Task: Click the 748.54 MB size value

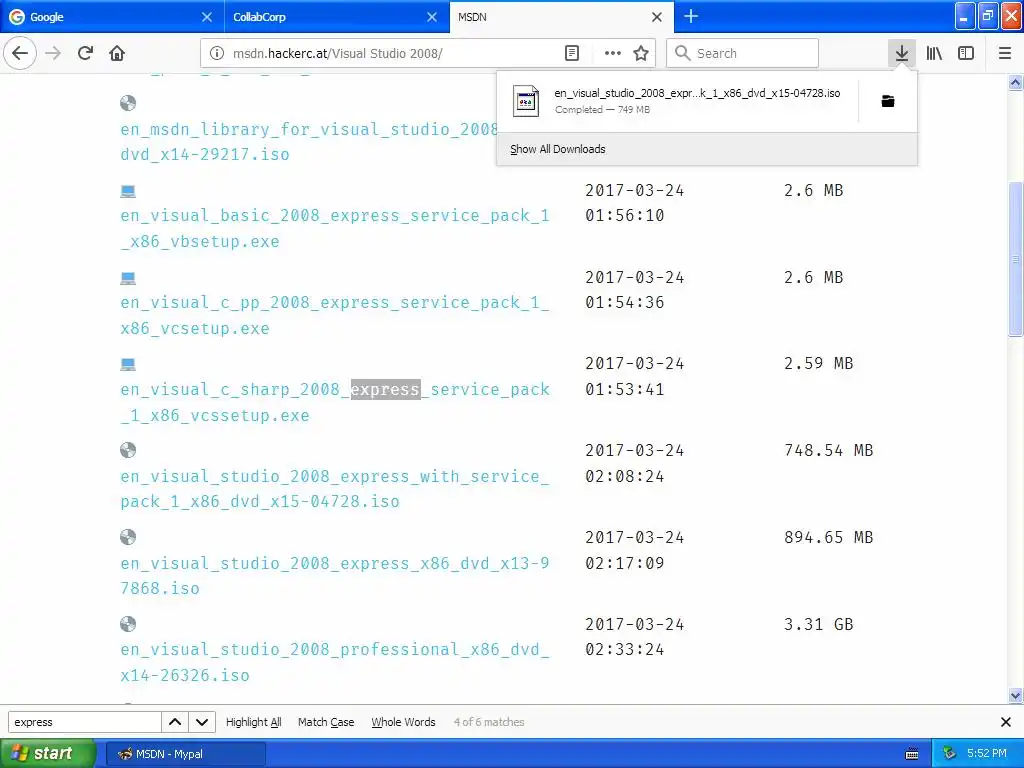Action: (828, 450)
